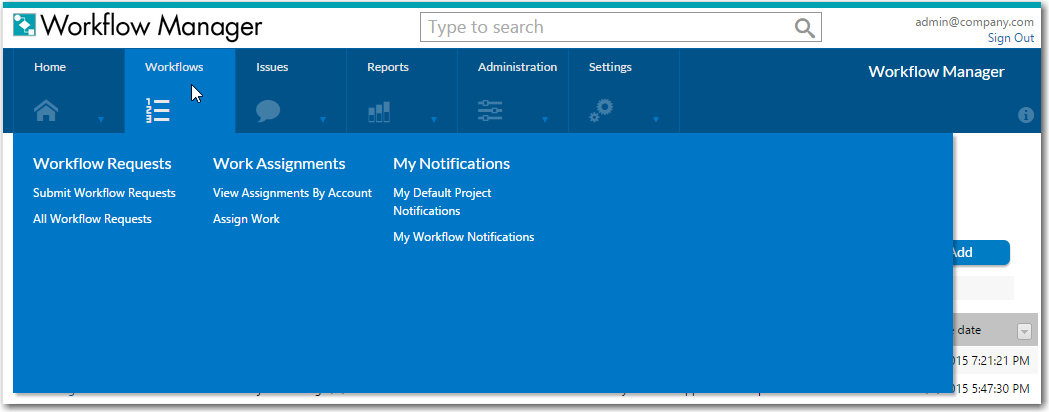Select the Settings tab label
The height and width of the screenshot is (412, 1049).
610,68
